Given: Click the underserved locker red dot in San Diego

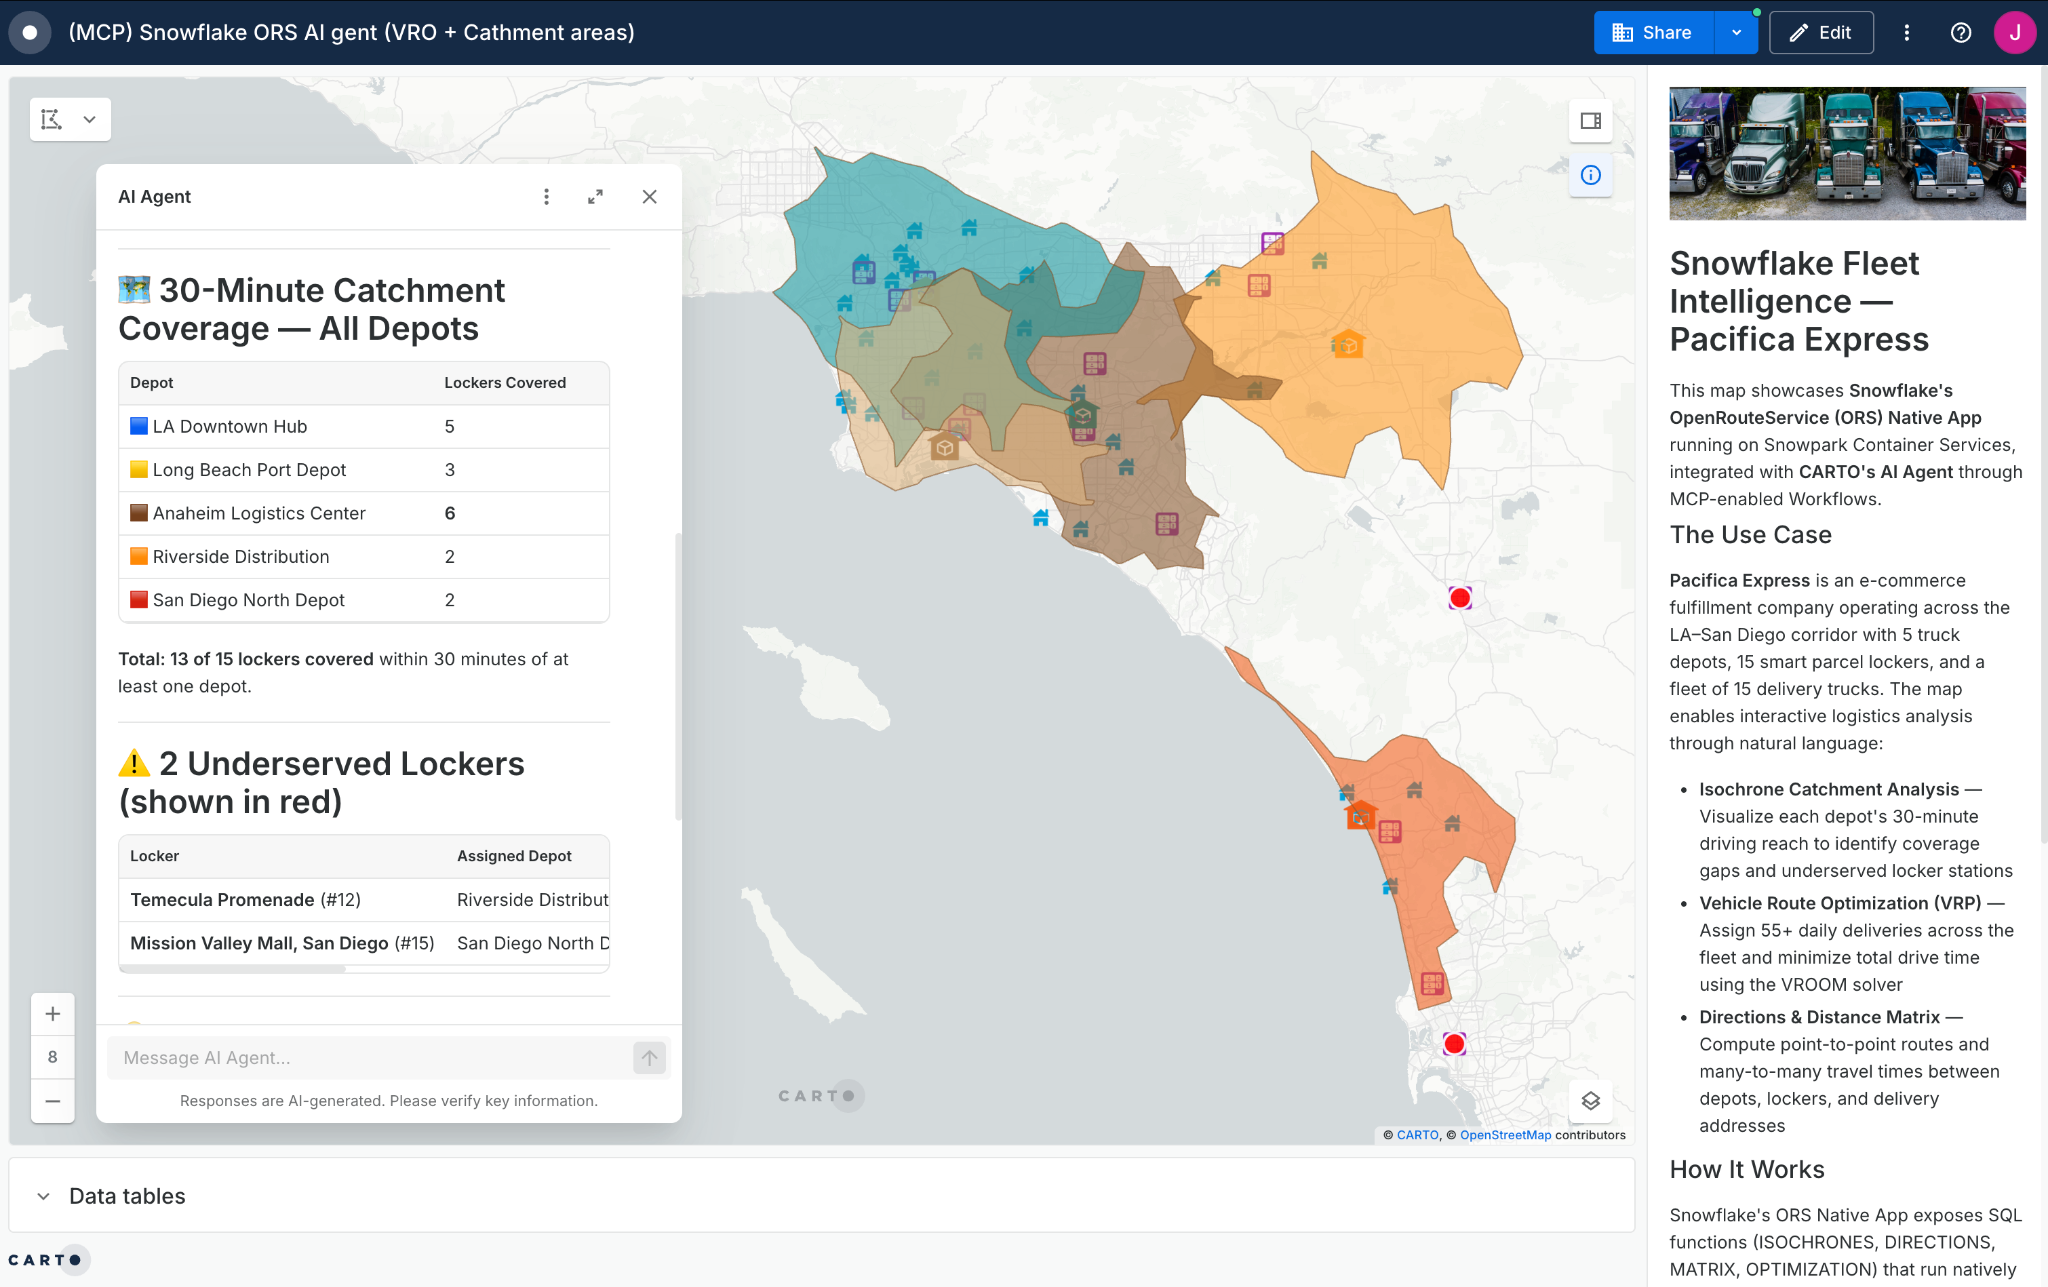Looking at the screenshot, I should pyautogui.click(x=1454, y=1044).
